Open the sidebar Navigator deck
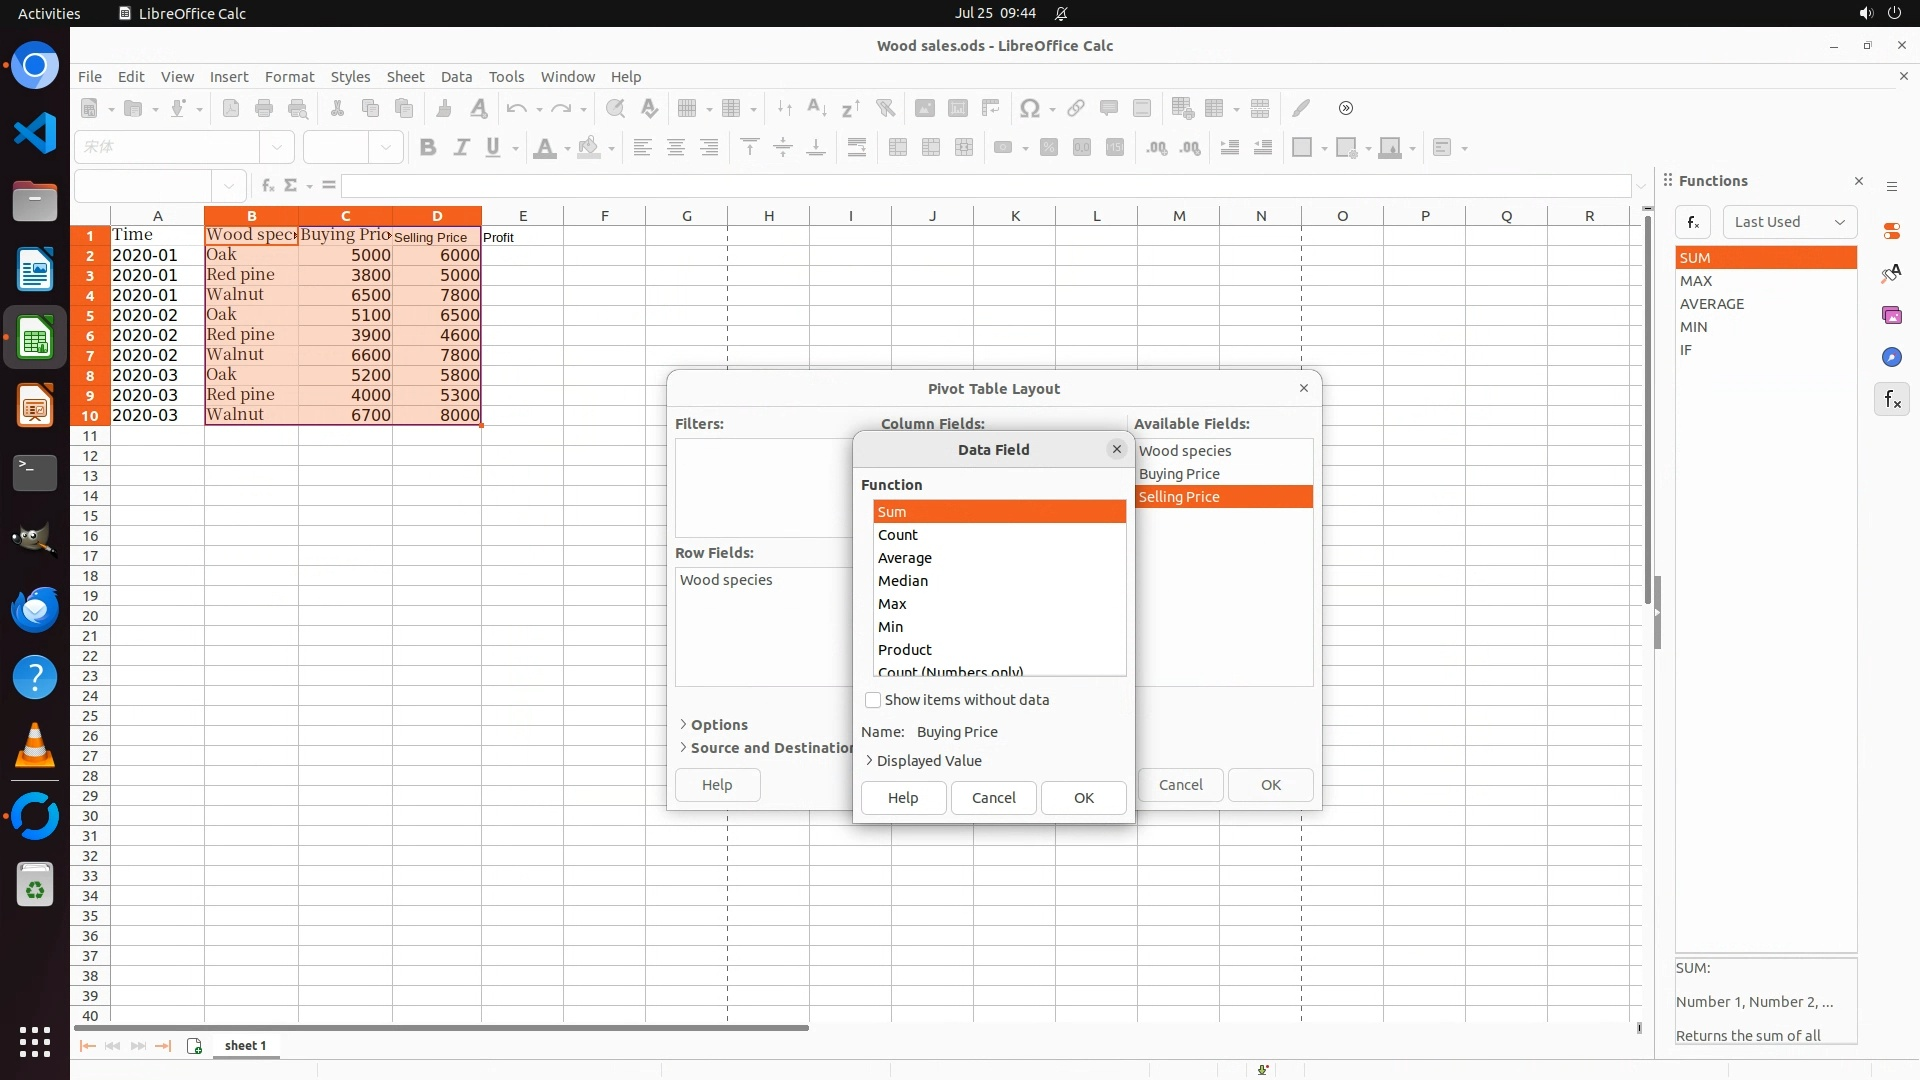Screen dimensions: 1920x1080 [1891, 357]
